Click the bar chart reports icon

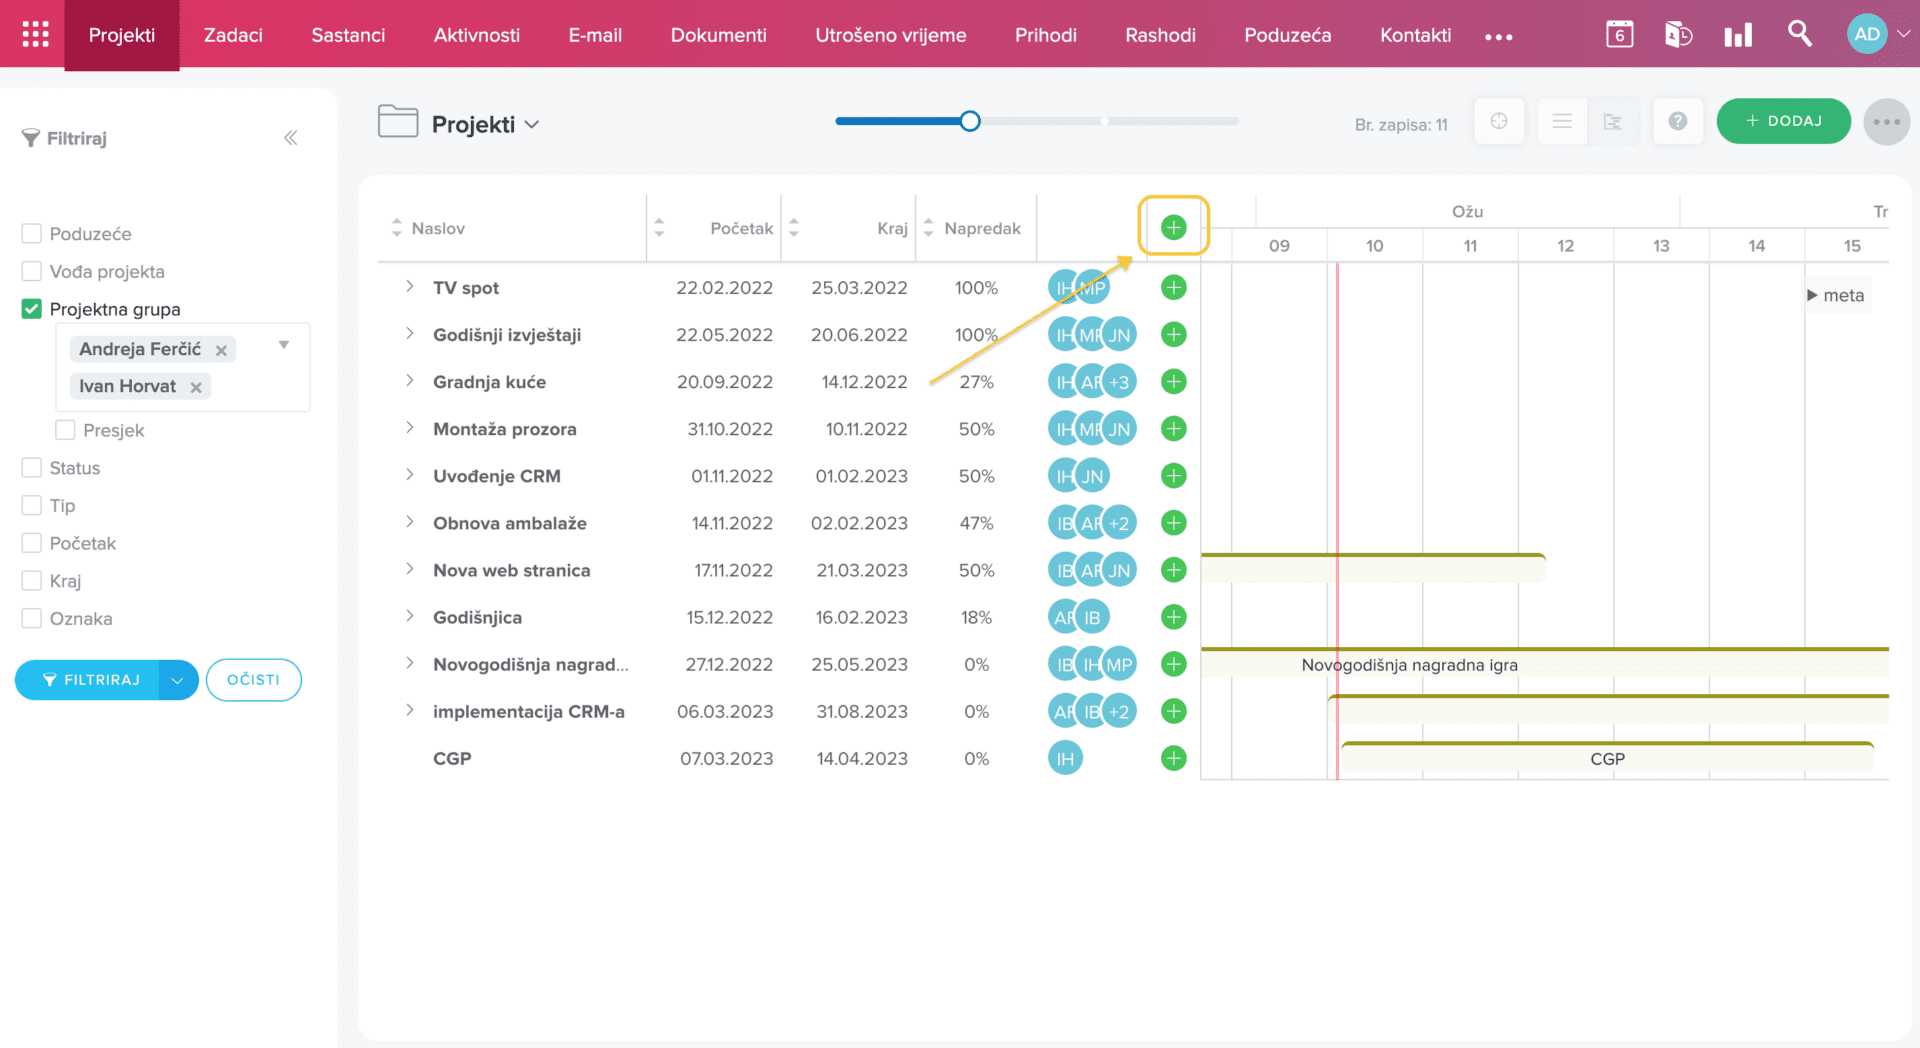[x=1738, y=35]
